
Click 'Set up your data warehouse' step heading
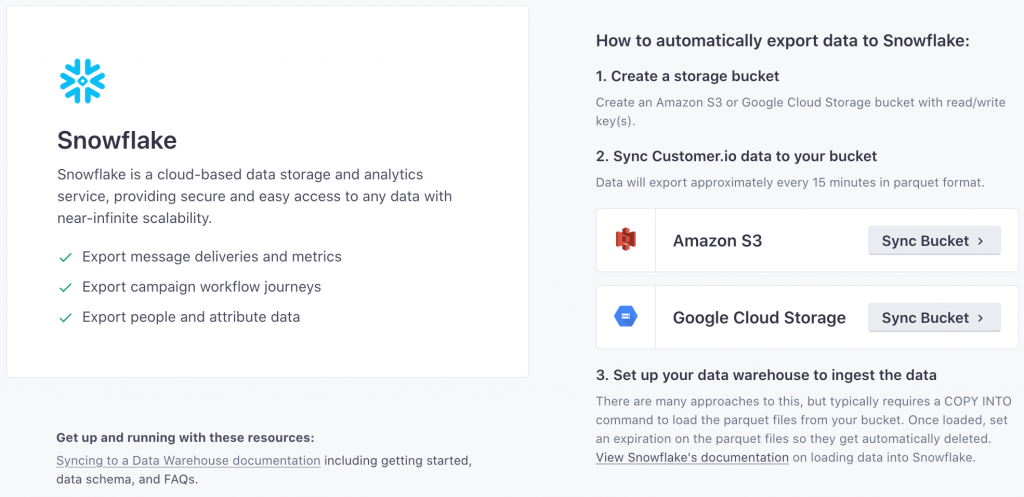pyautogui.click(x=766, y=375)
